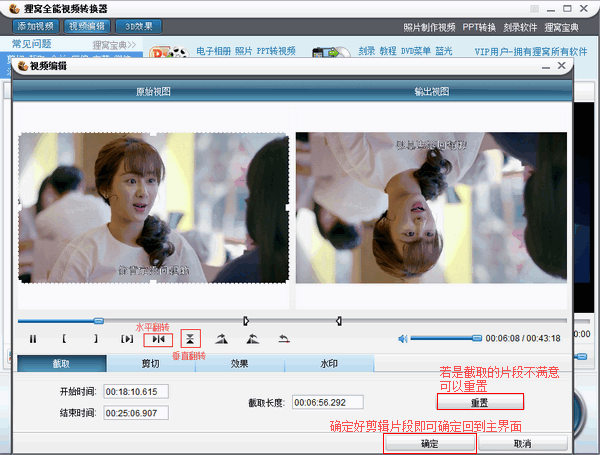Undo the rotation and flip changes
Viewport: 600px width, 455px height.
[284, 339]
